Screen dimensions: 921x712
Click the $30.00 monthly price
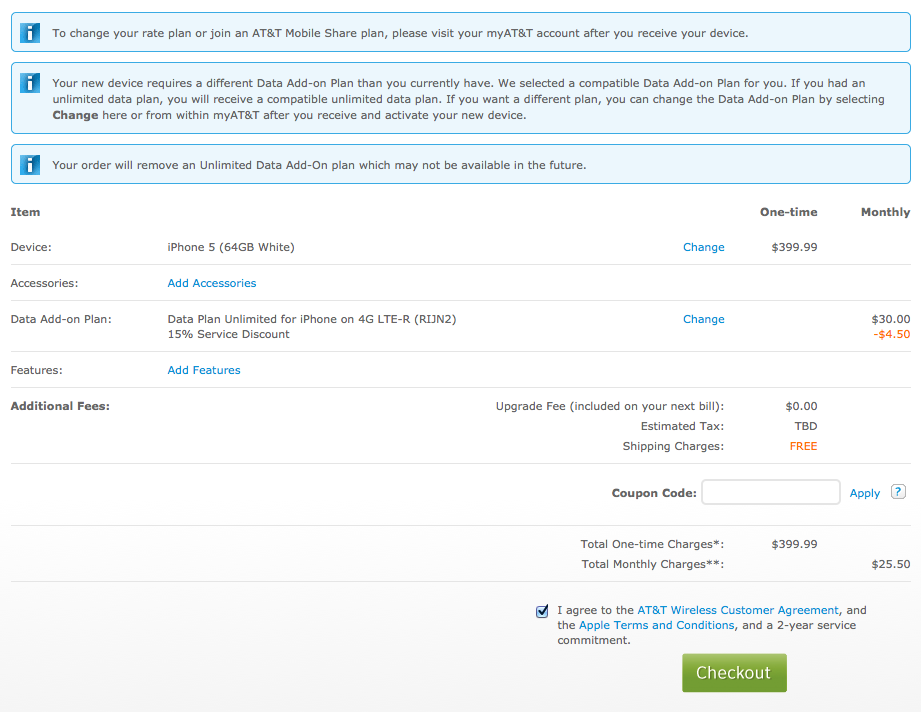(x=890, y=319)
